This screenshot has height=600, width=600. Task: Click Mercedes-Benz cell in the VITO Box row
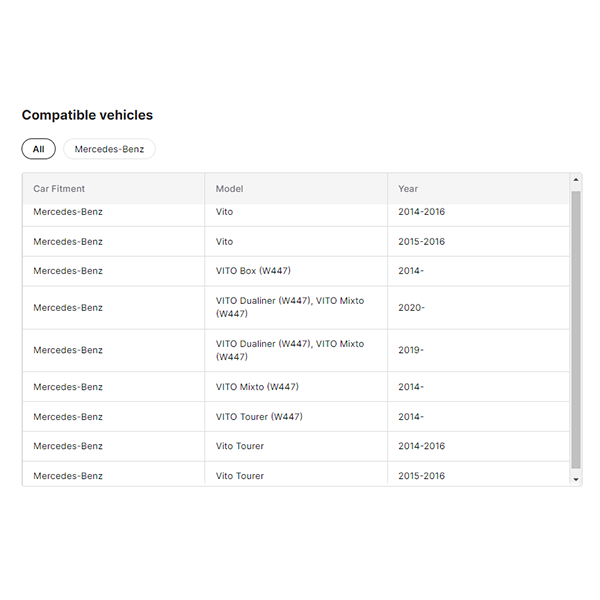point(68,271)
